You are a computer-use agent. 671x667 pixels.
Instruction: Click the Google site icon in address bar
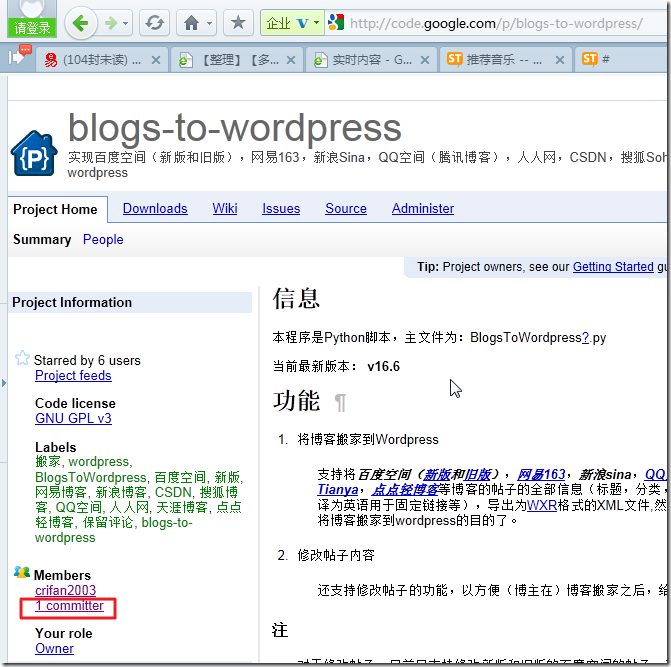336,22
